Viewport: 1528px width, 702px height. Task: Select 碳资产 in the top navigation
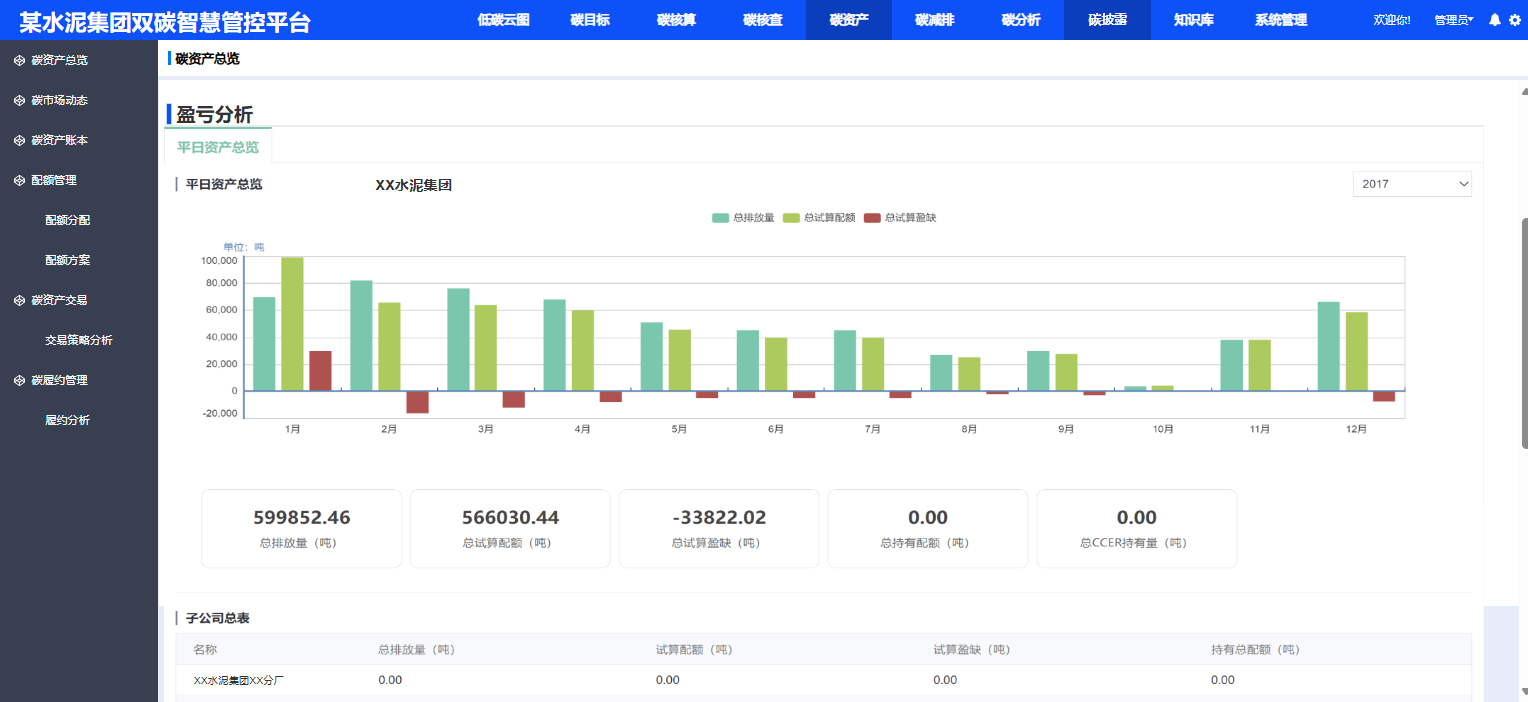tap(849, 20)
